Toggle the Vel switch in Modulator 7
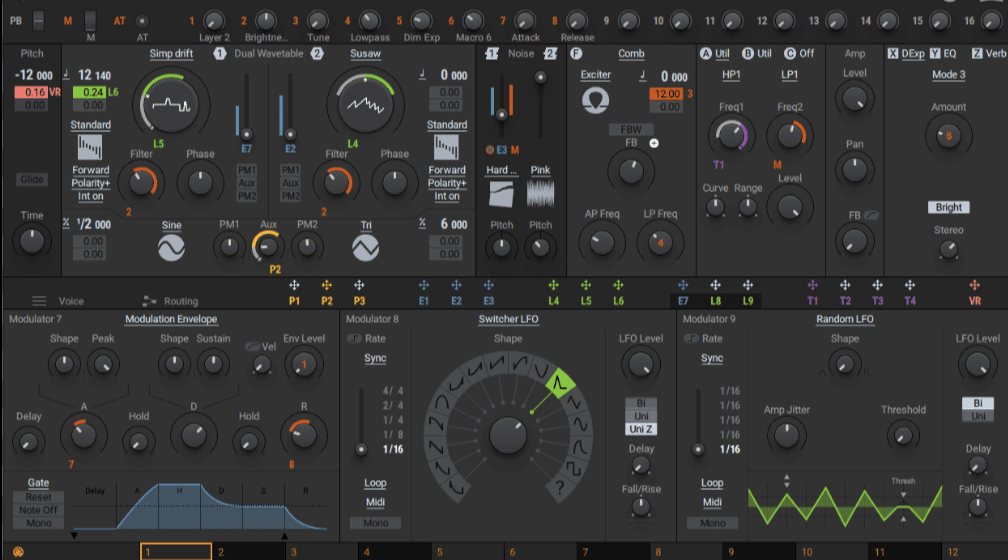The width and height of the screenshot is (1008, 560). click(253, 347)
